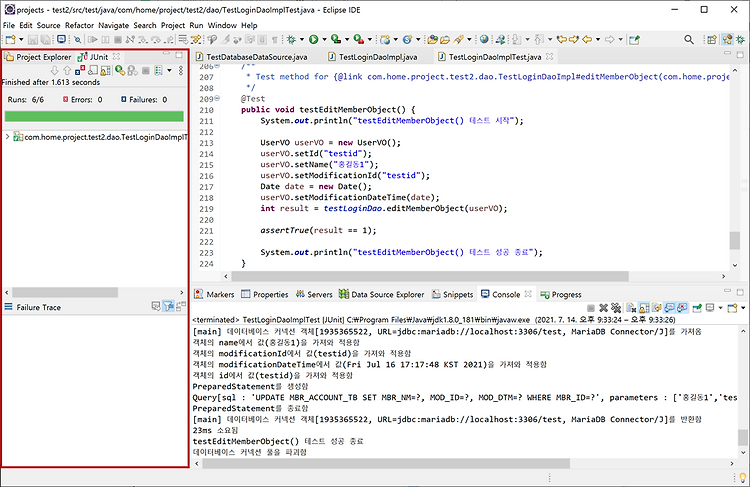
Task: Toggle Word Wrap in Console toolbar
Action: click(657, 308)
